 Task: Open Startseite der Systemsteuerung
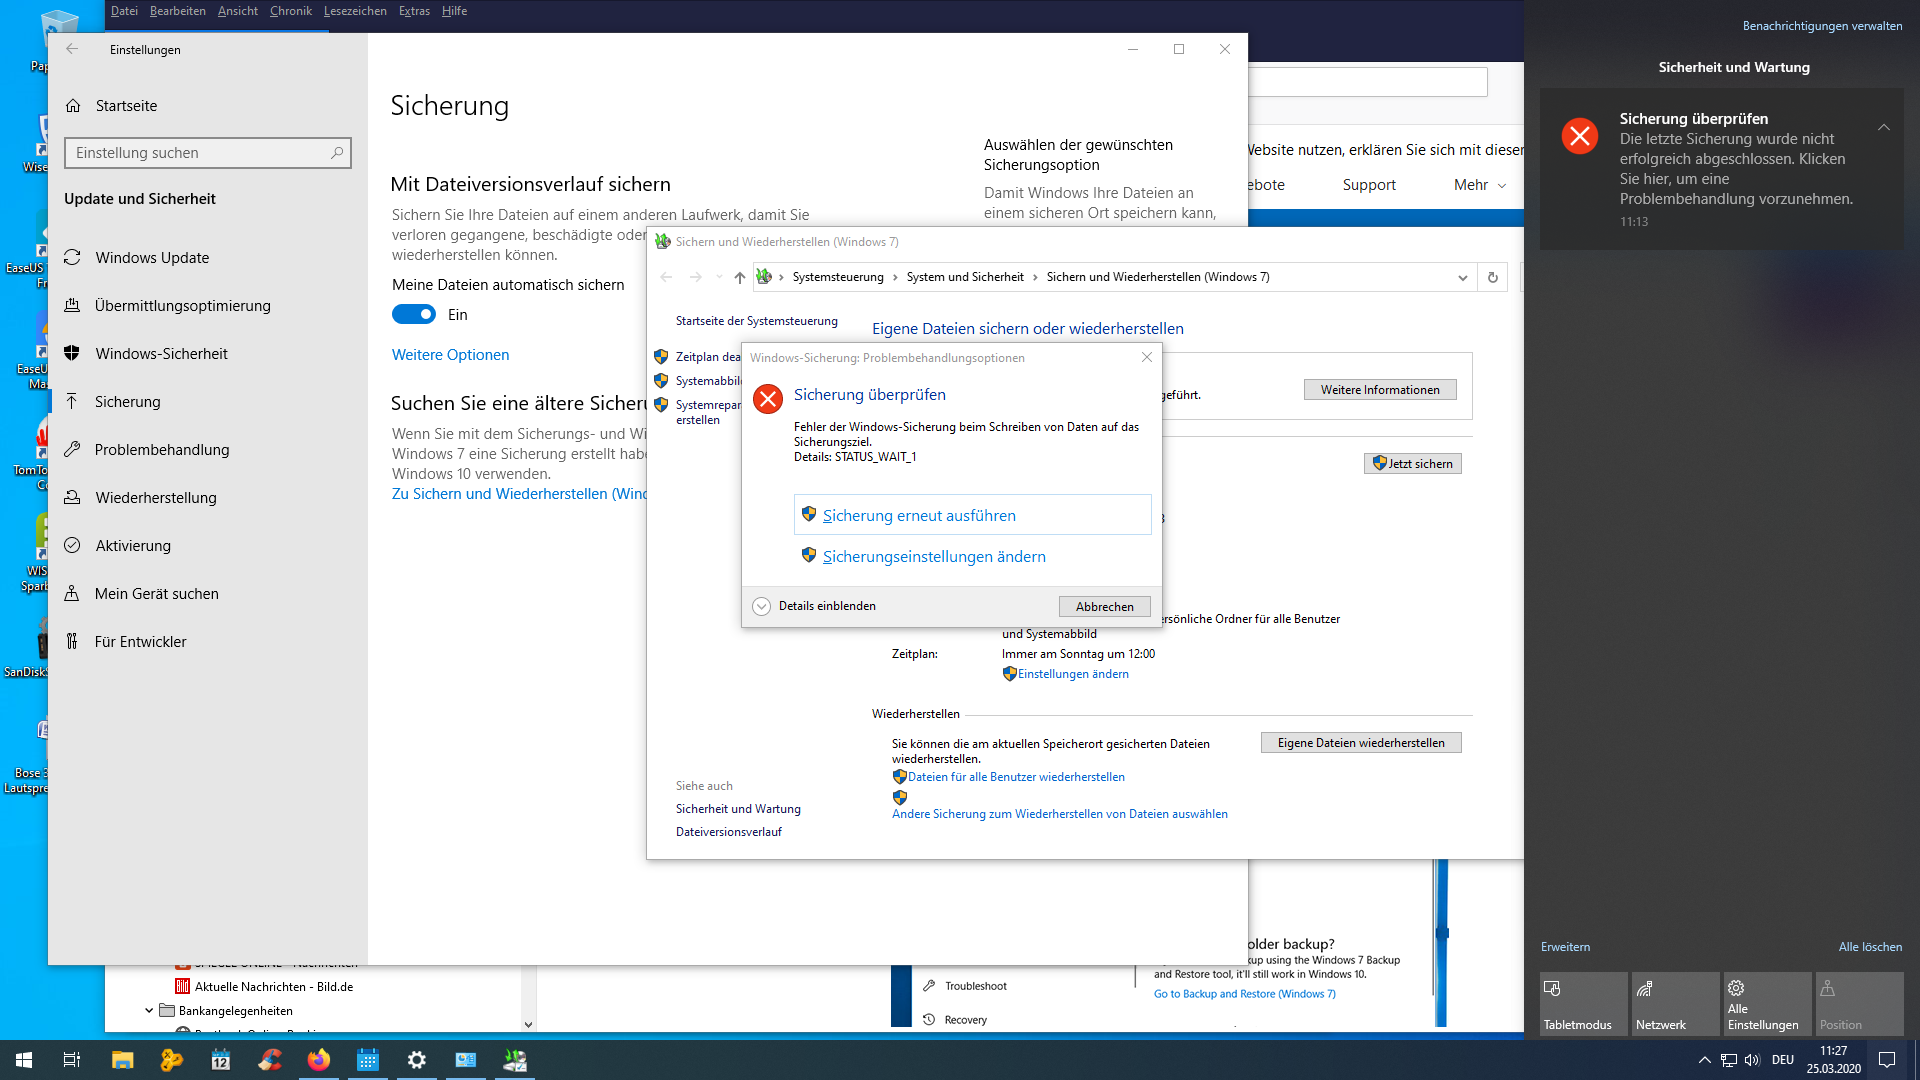[x=756, y=321]
